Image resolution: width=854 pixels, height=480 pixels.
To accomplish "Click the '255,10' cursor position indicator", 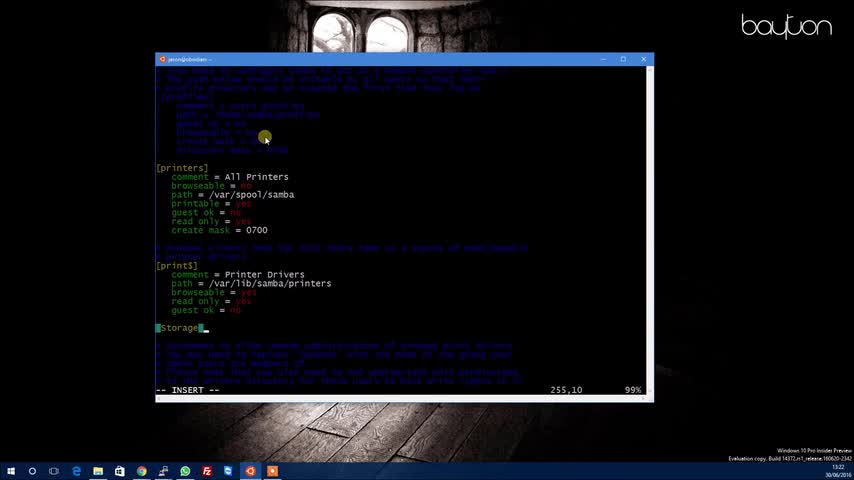I will click(x=566, y=390).
